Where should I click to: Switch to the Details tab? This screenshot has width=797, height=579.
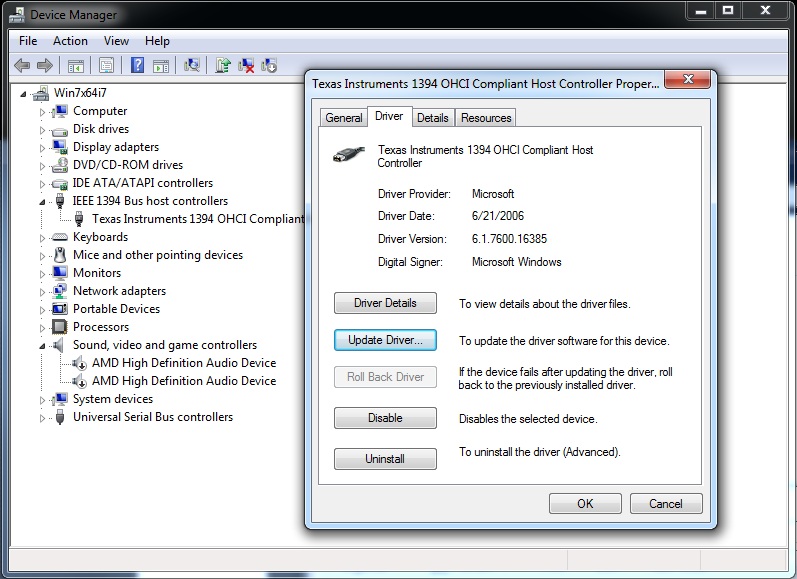pos(433,118)
